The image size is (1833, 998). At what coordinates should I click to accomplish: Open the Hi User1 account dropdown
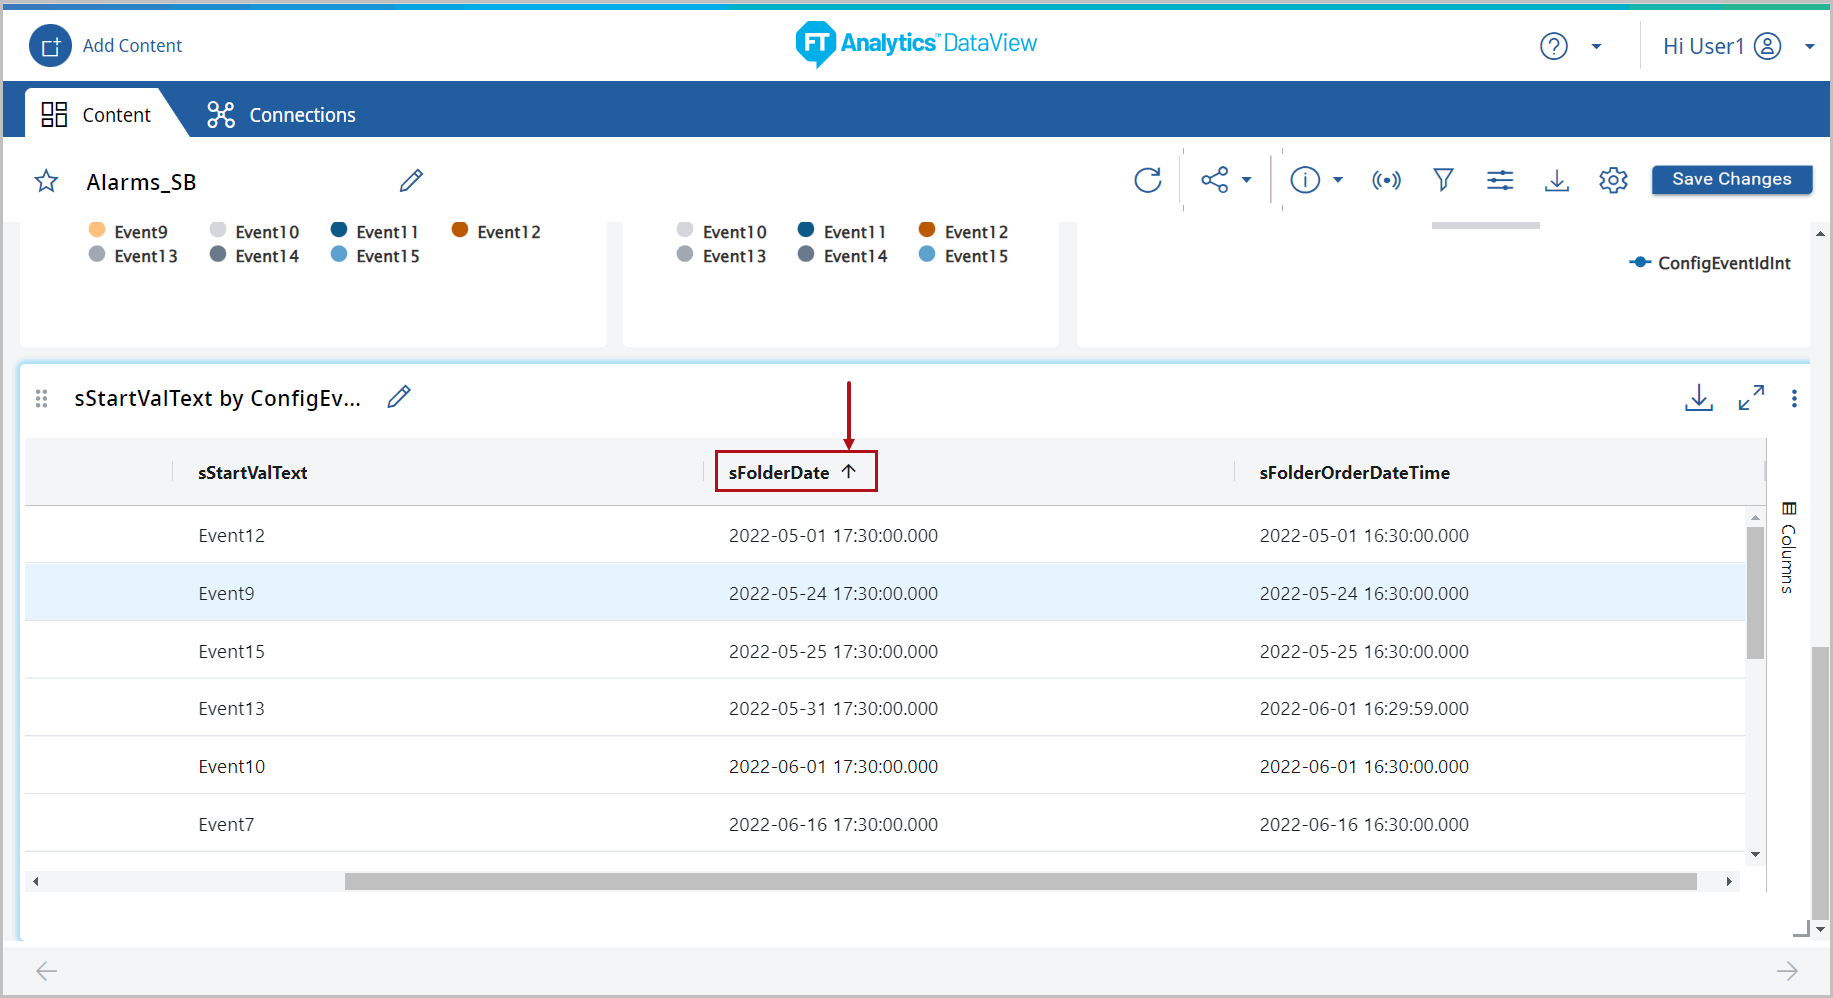tap(1809, 46)
